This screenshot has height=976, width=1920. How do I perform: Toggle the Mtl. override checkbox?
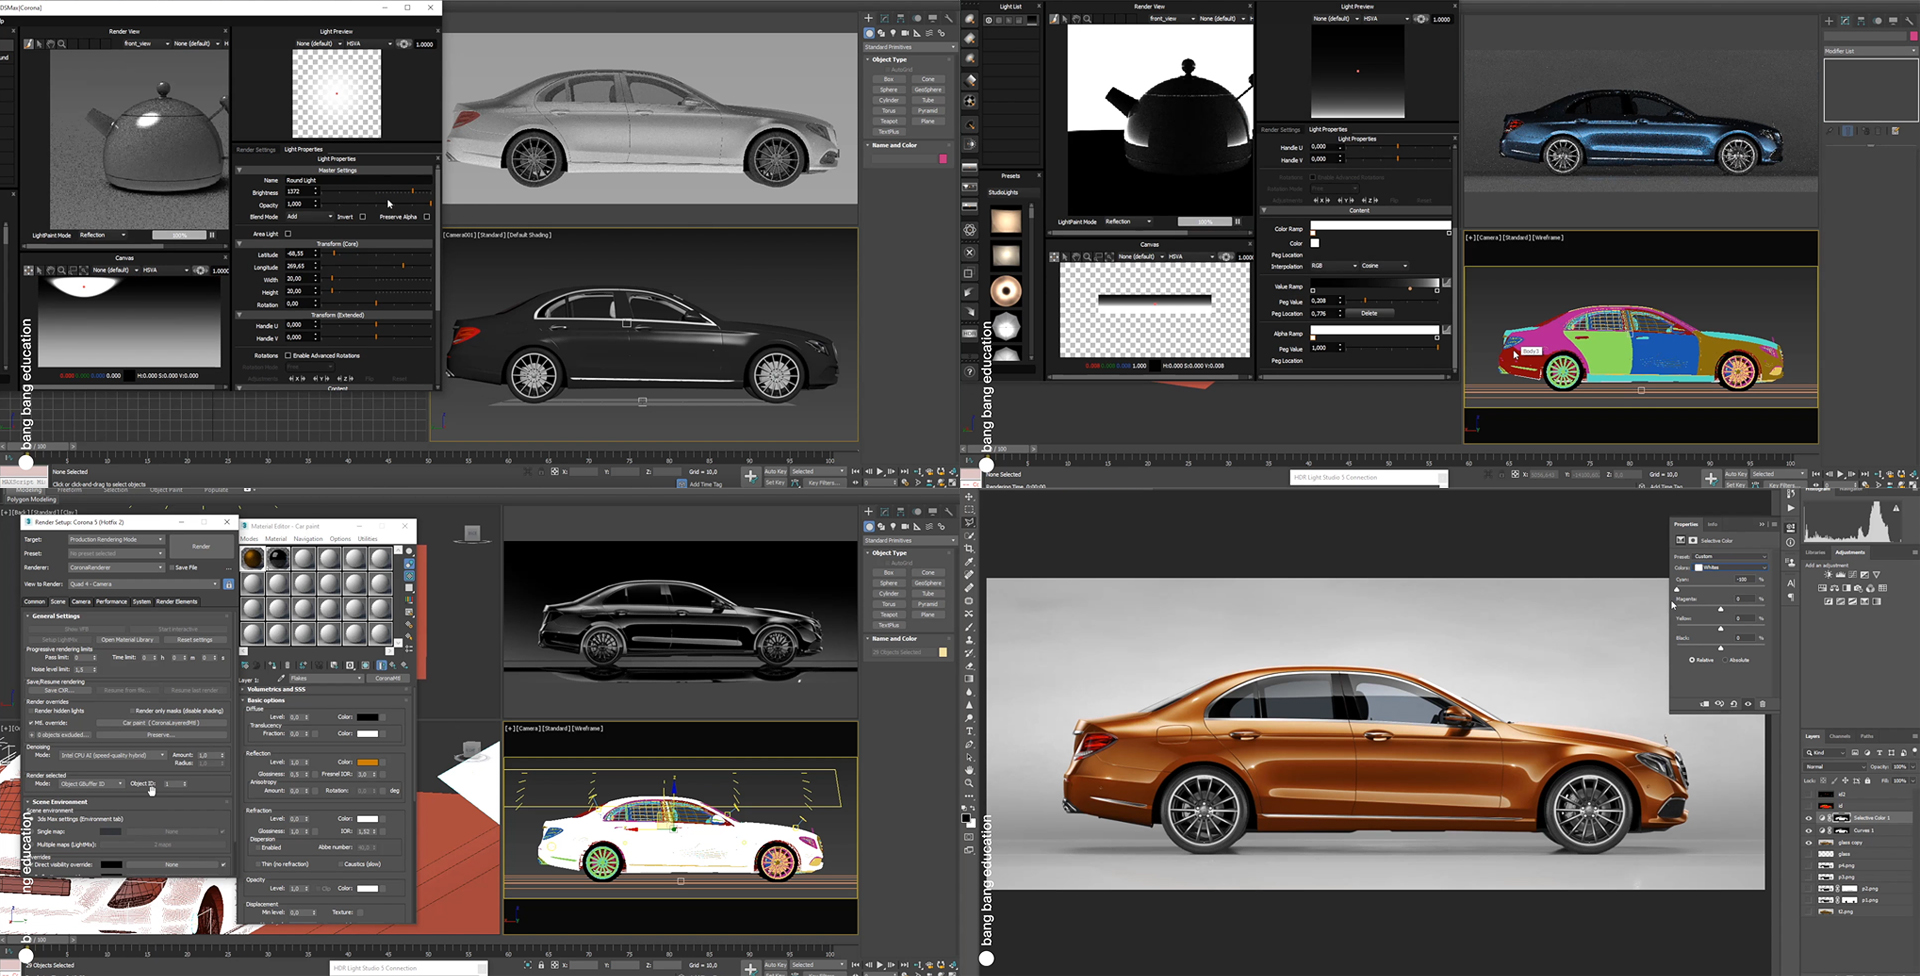click(x=31, y=722)
